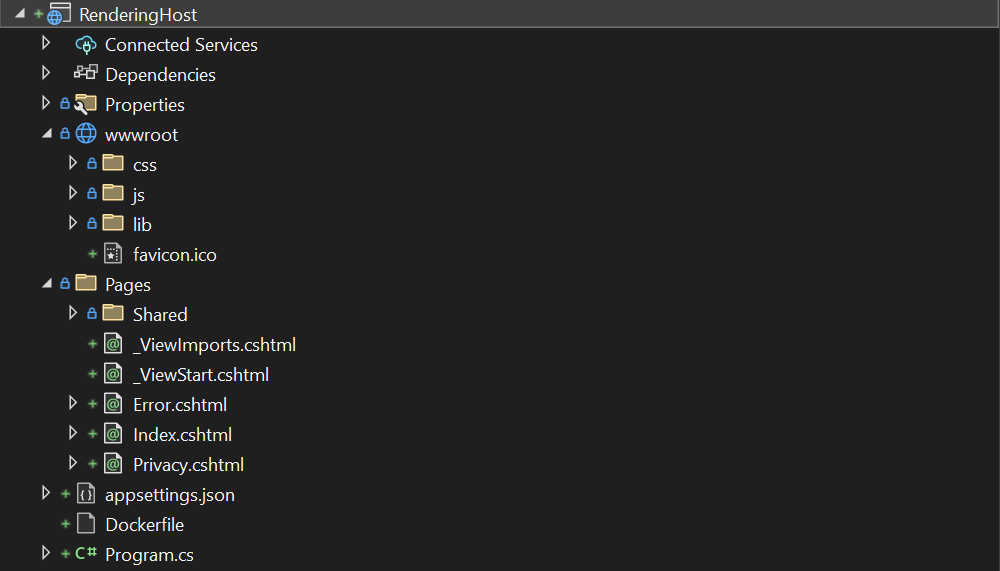Select the Privacy.cshtml file
The image size is (1000, 571).
coord(188,465)
